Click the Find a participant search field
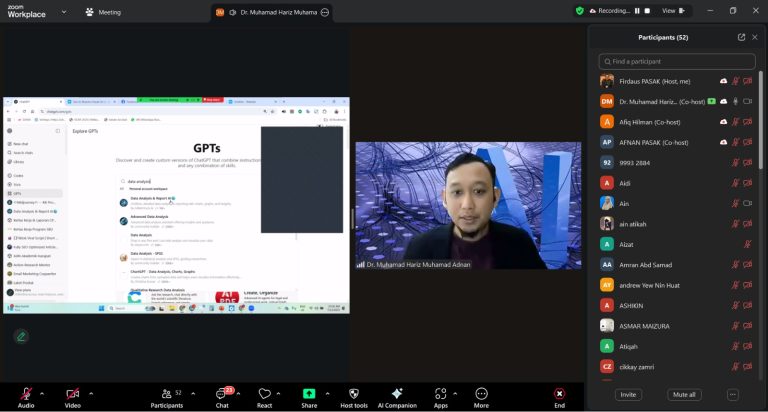 (677, 61)
